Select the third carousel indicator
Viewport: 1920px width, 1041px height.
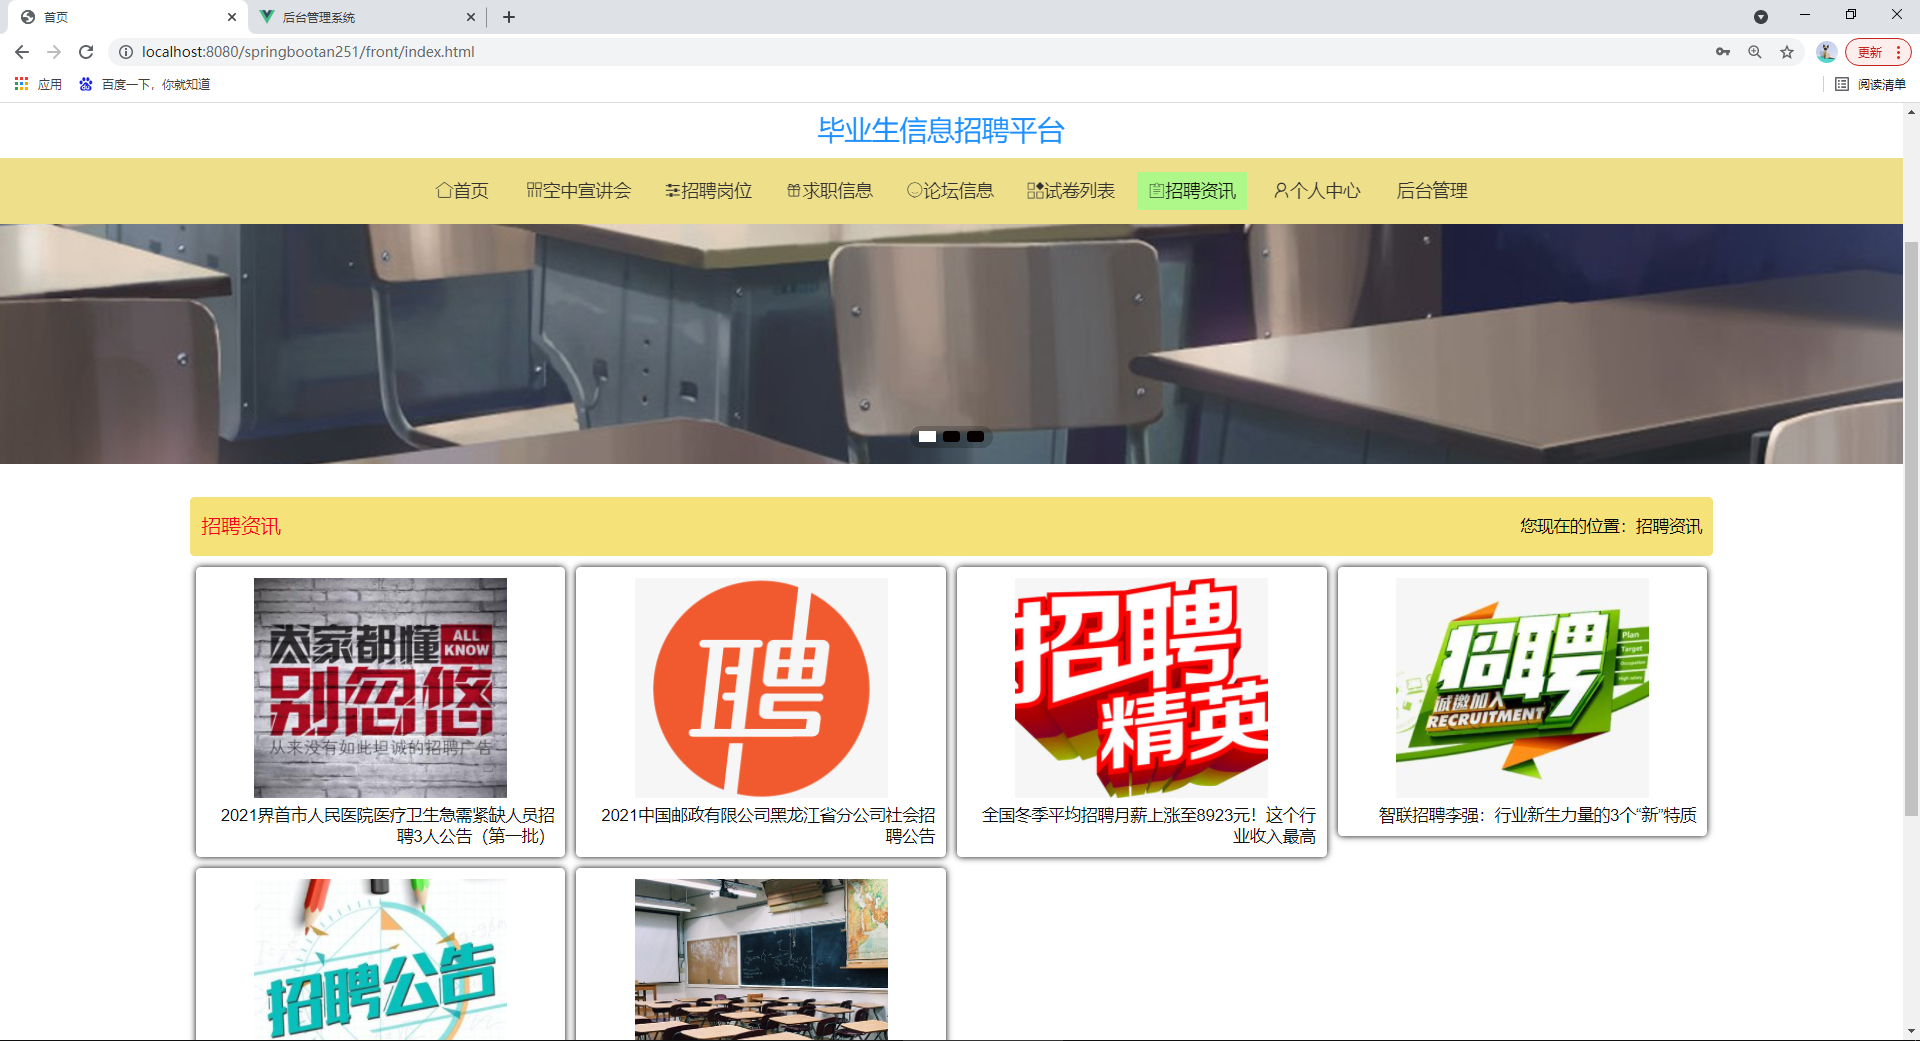975,436
